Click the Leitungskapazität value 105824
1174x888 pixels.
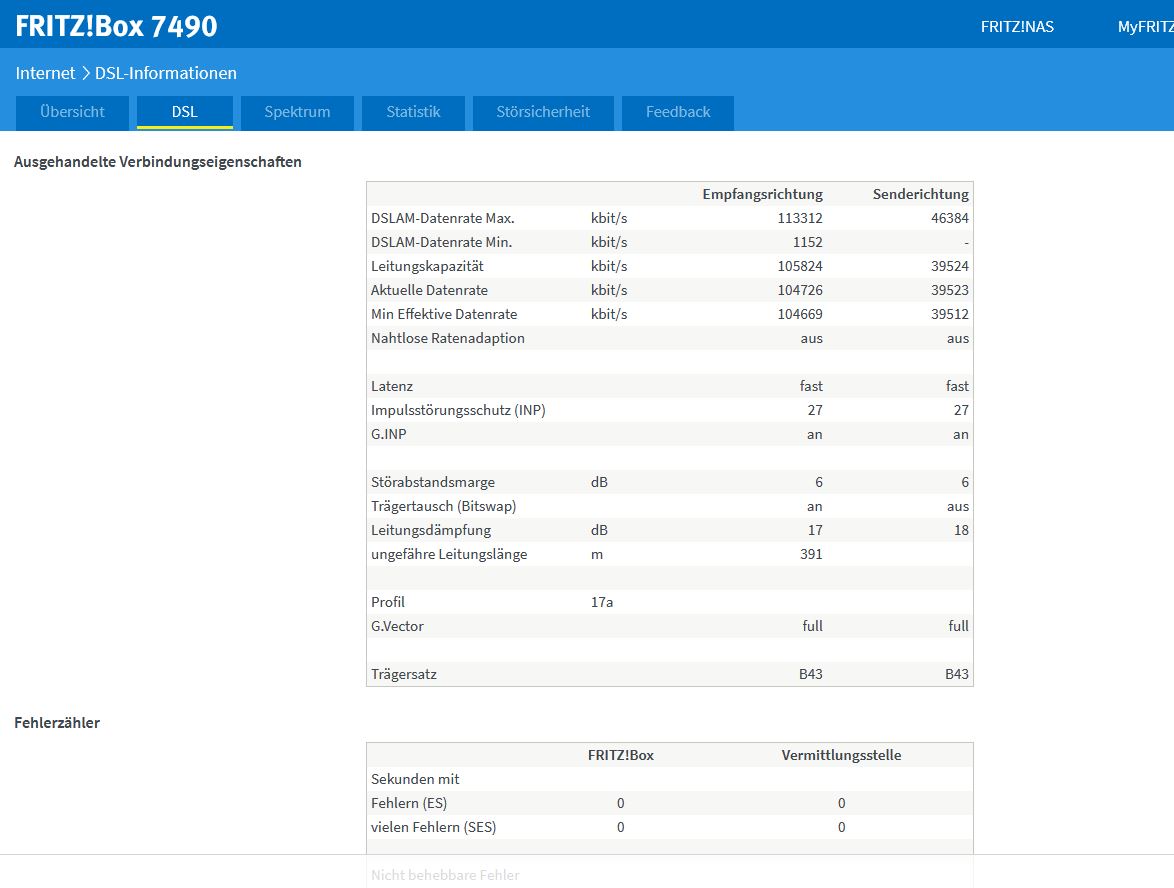[x=800, y=266]
